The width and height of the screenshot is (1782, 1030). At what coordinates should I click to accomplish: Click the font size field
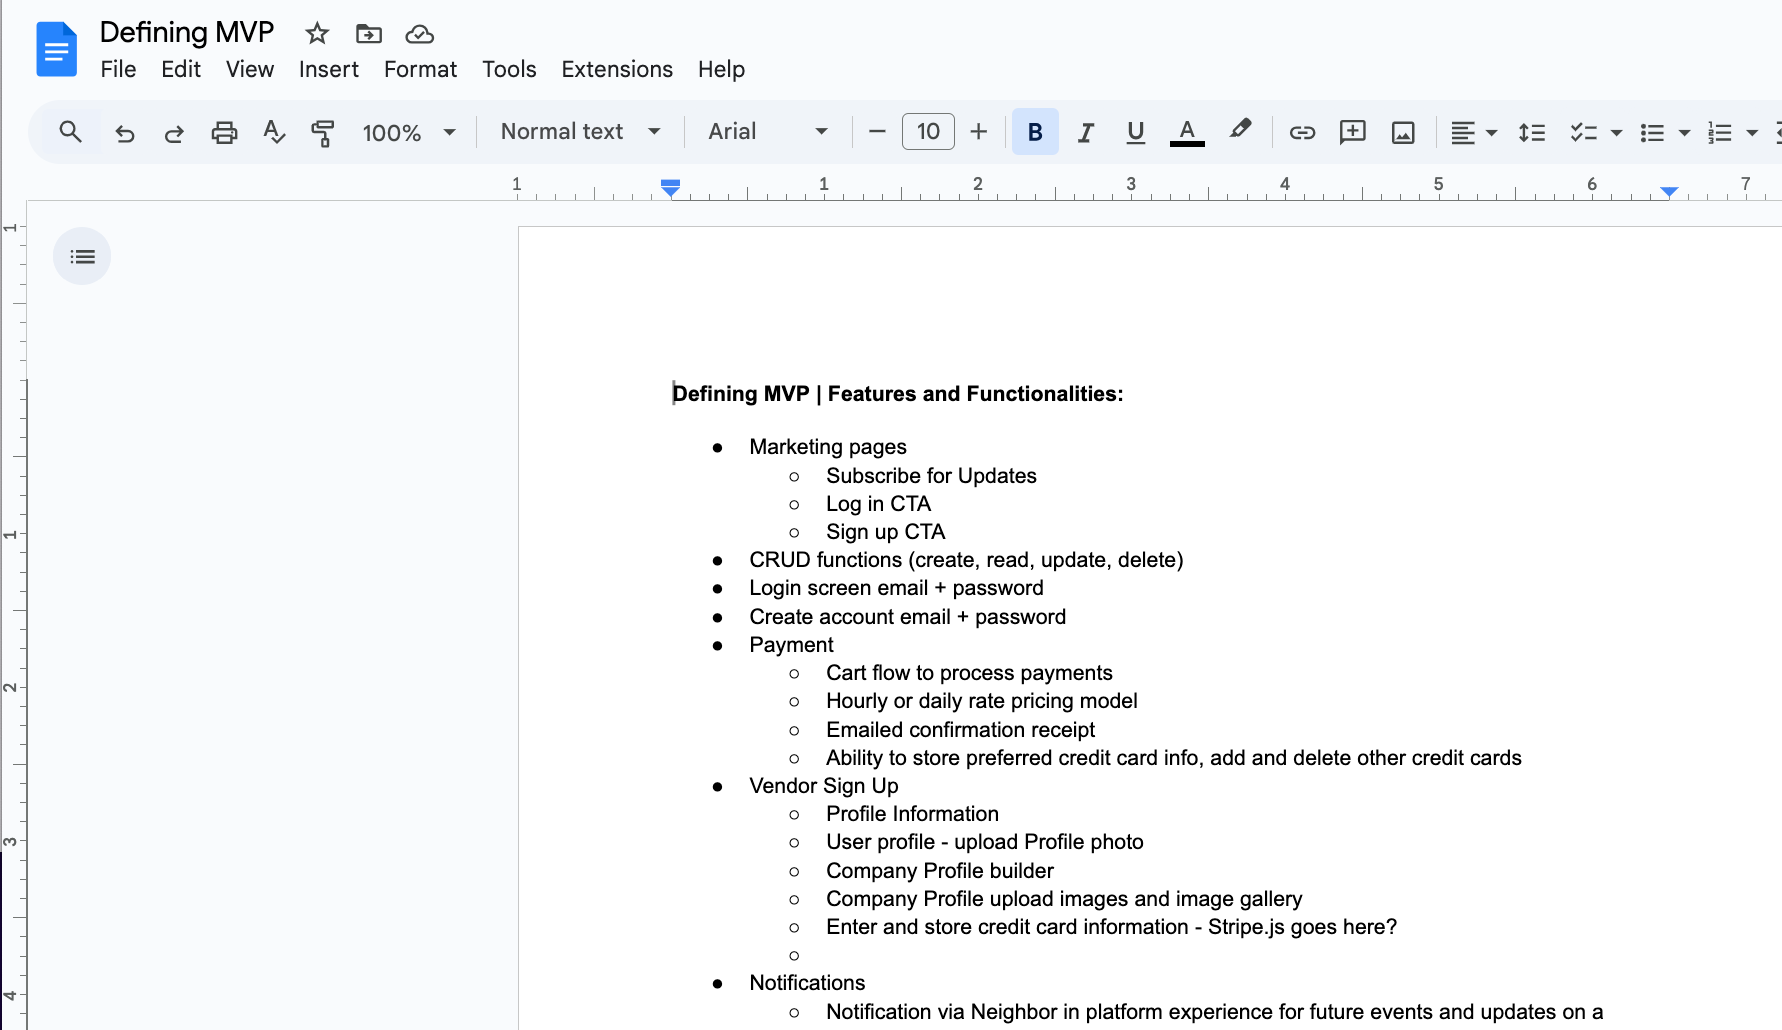coord(928,132)
